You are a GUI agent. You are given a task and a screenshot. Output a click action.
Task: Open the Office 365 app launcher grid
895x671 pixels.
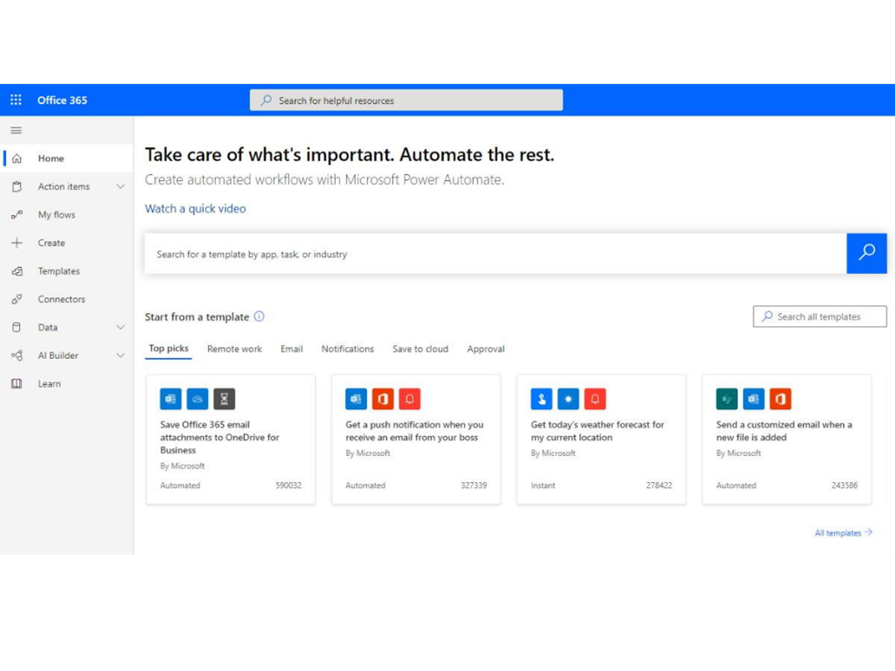[x=16, y=100]
